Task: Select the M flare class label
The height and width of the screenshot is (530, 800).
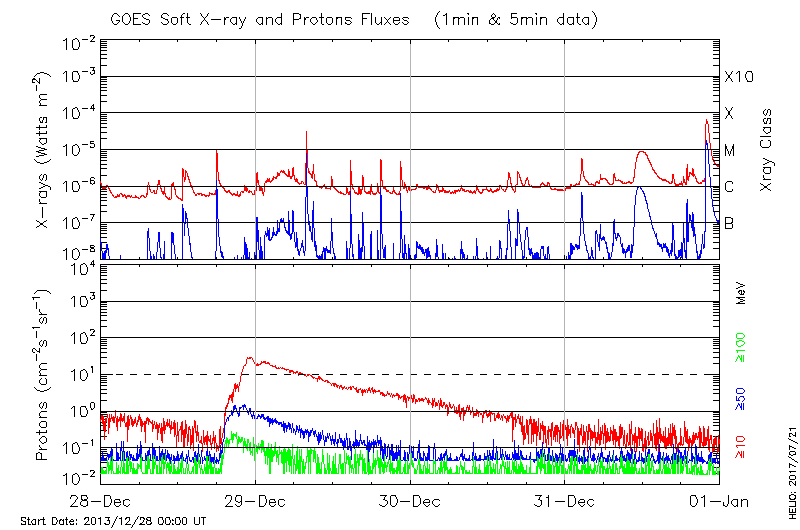Action: coord(730,151)
